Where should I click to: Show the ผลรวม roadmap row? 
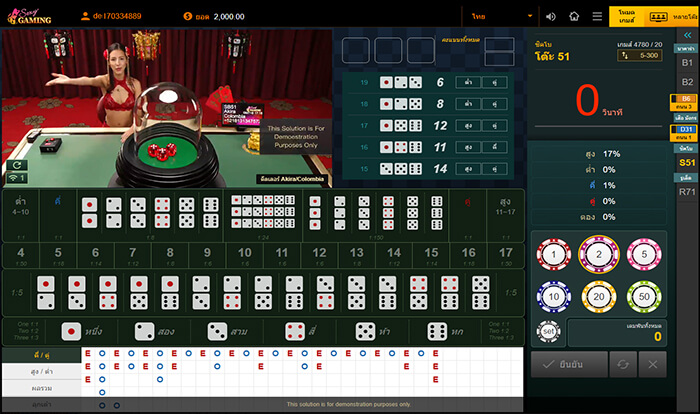(x=42, y=388)
